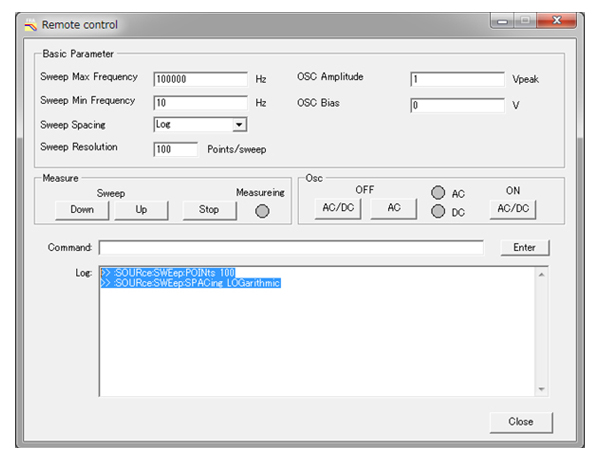Click the OSC Bias input field
Screen dimensions: 600x460
coord(457,104)
